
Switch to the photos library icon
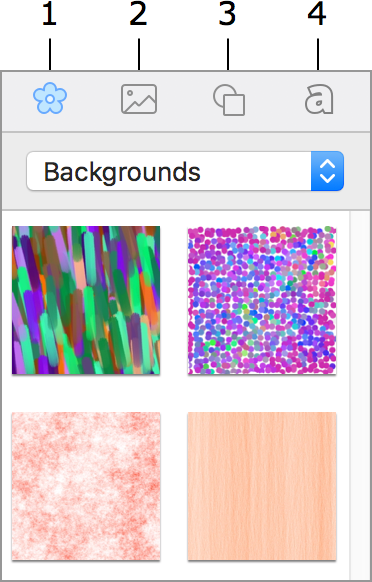pyautogui.click(x=139, y=99)
